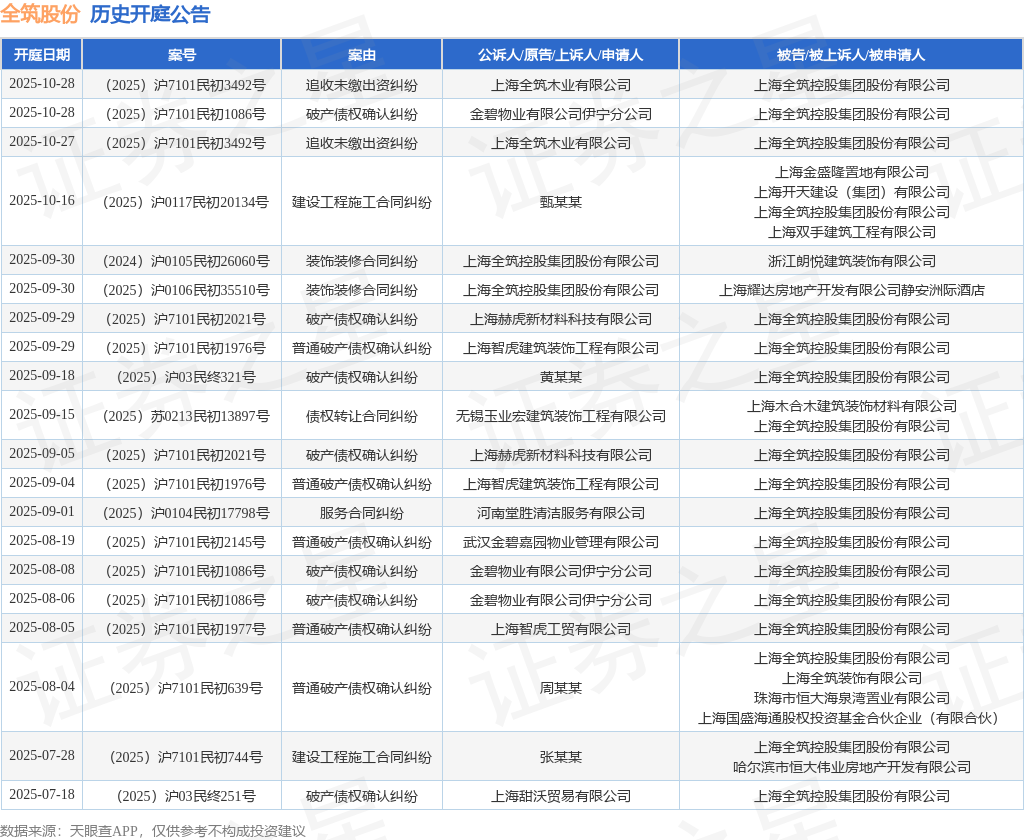Screen dimensions: 1024x840
Task: Click 追收未缴出资纠纷 in the 2025-10-27 row
Action: pyautogui.click(x=362, y=143)
